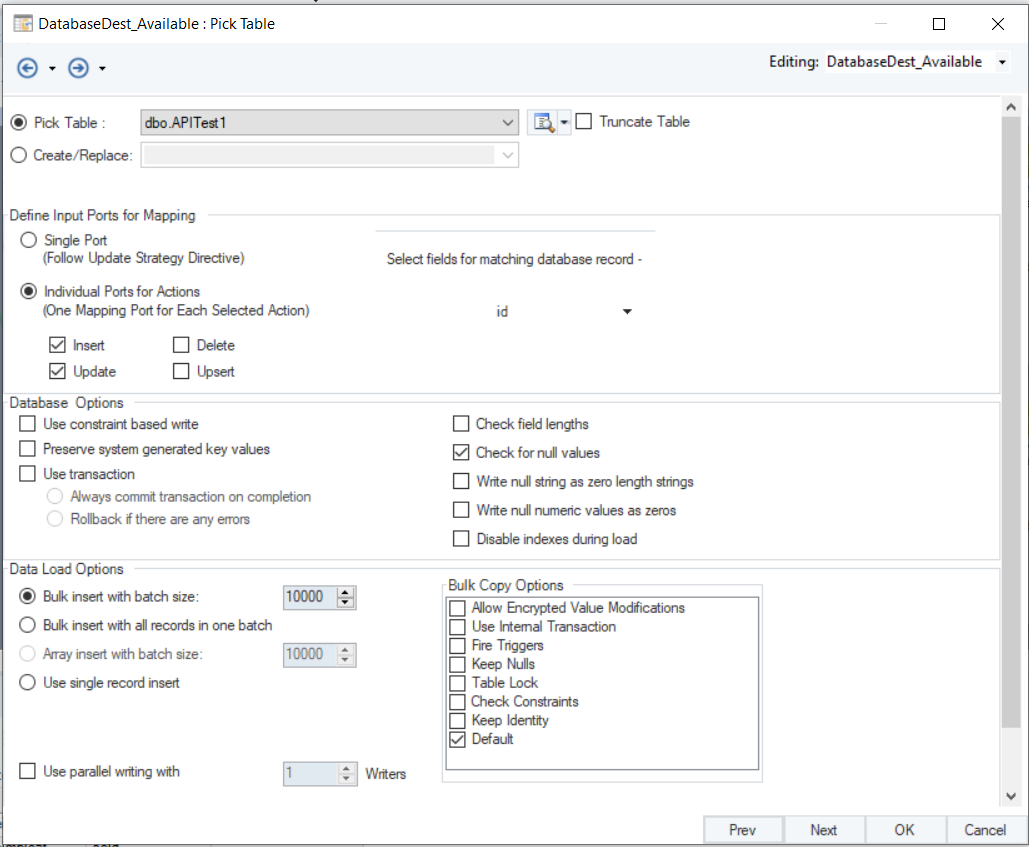Image resolution: width=1029 pixels, height=847 pixels.
Task: Open the matching field dropdown showing id
Action: (x=628, y=311)
